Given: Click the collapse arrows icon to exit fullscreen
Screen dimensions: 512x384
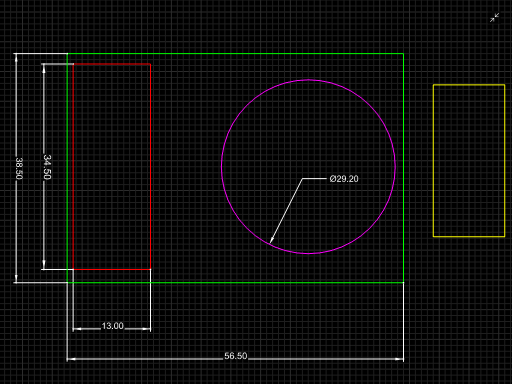Looking at the screenshot, I should click(494, 18).
